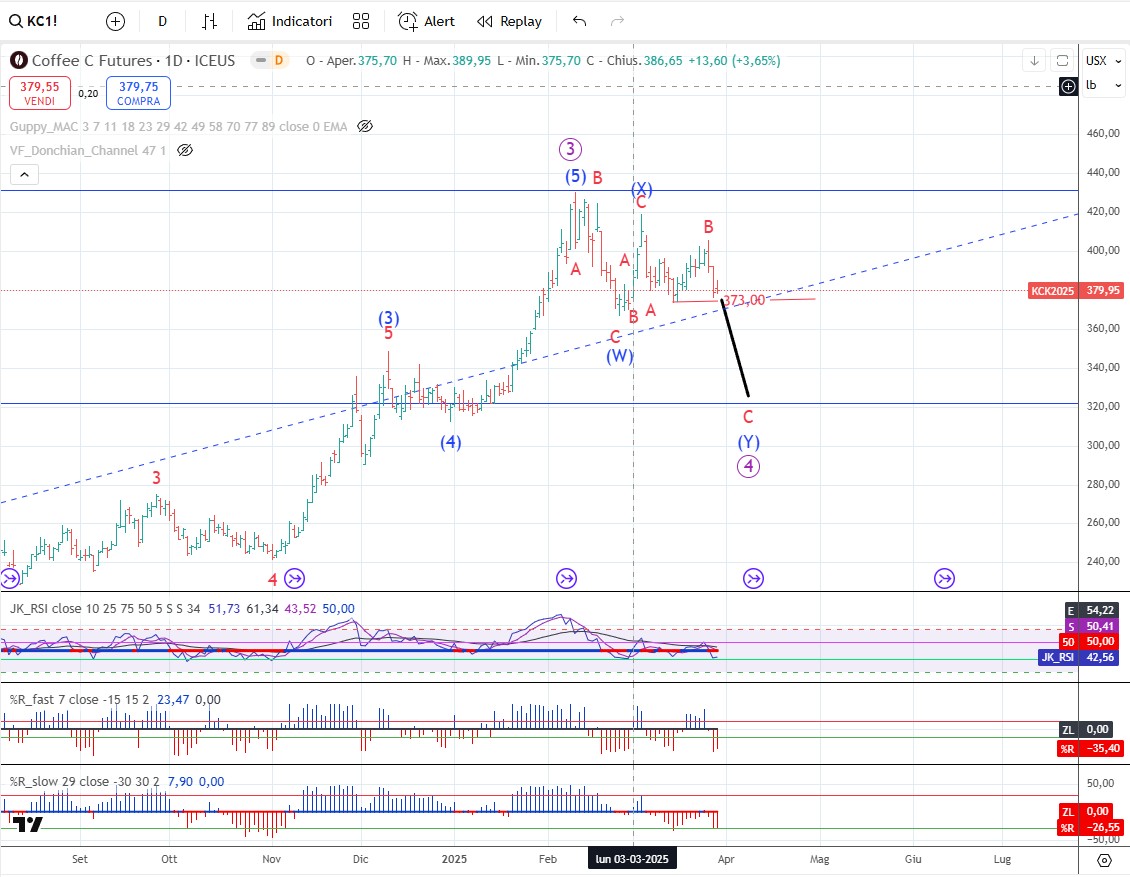The image size is (1130, 877).
Task: Undo the last chart action
Action: [x=579, y=21]
